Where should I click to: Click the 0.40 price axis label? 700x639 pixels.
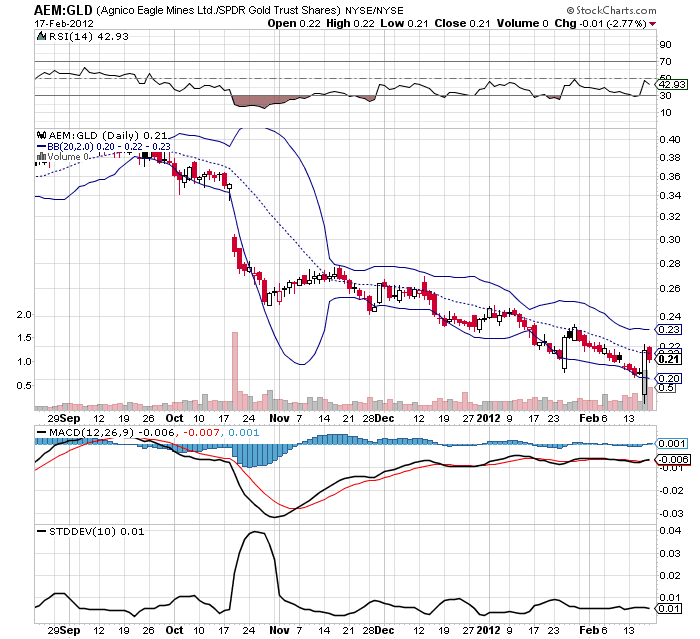pyautogui.click(x=670, y=140)
